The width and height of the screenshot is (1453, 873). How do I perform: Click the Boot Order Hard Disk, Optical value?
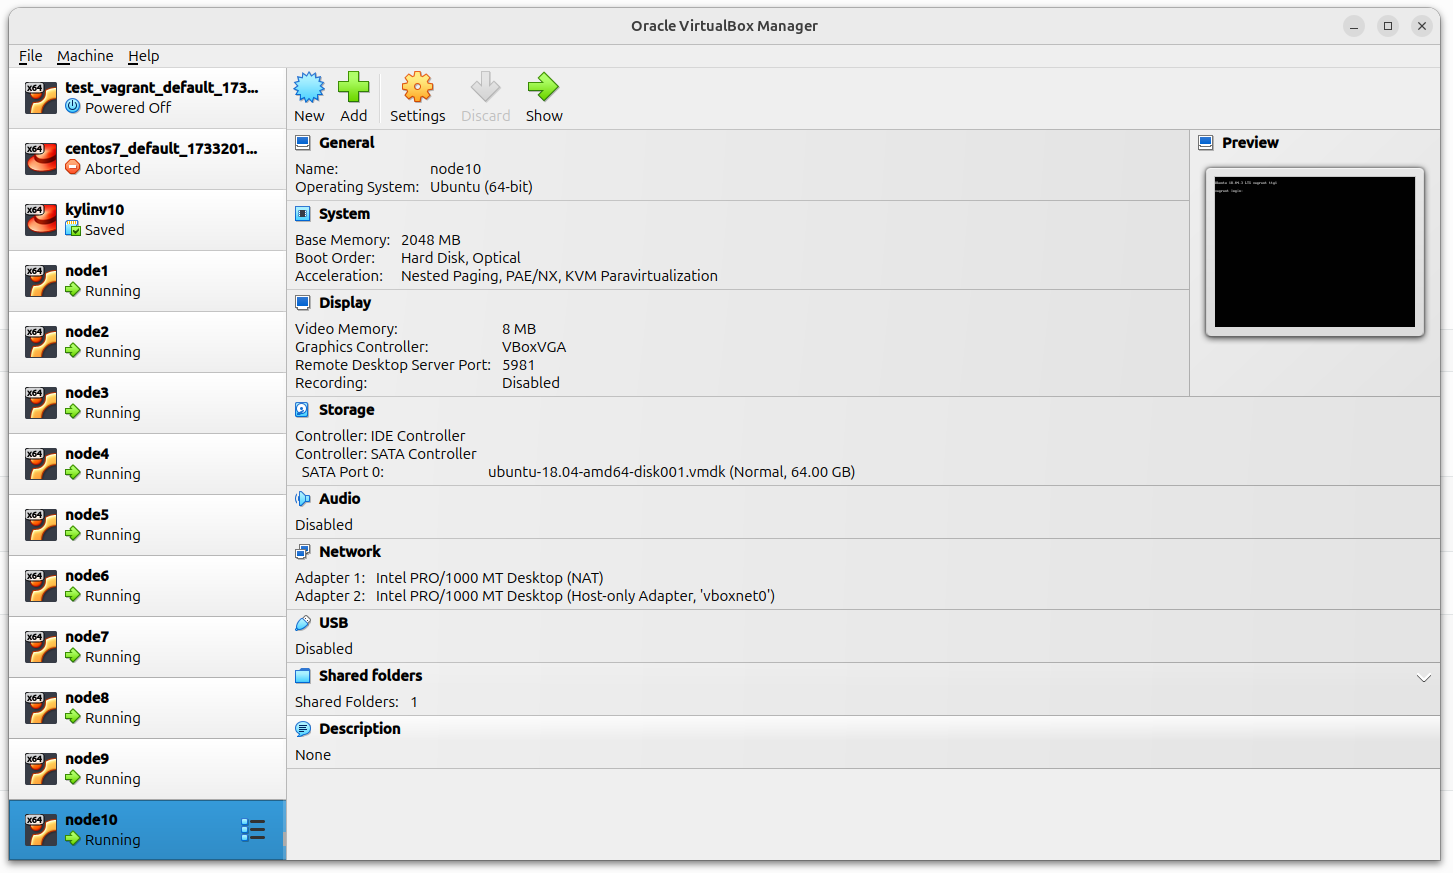pyautogui.click(x=460, y=258)
